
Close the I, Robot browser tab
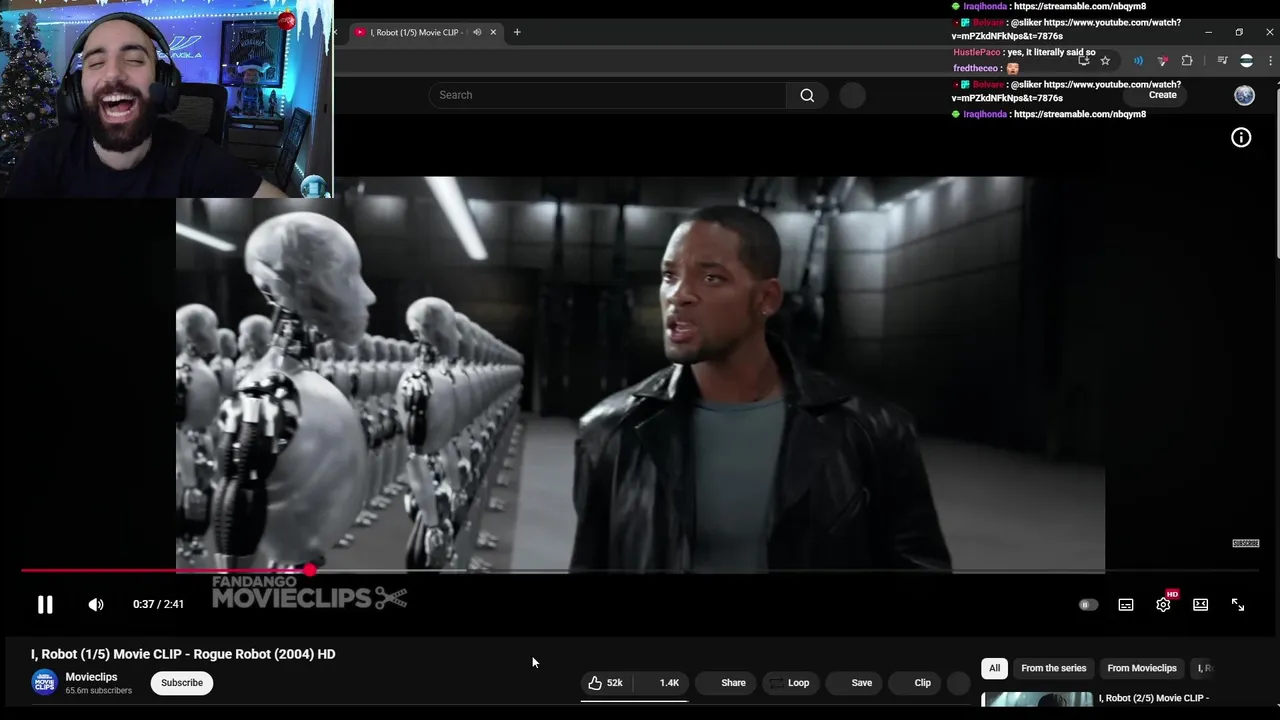493,32
